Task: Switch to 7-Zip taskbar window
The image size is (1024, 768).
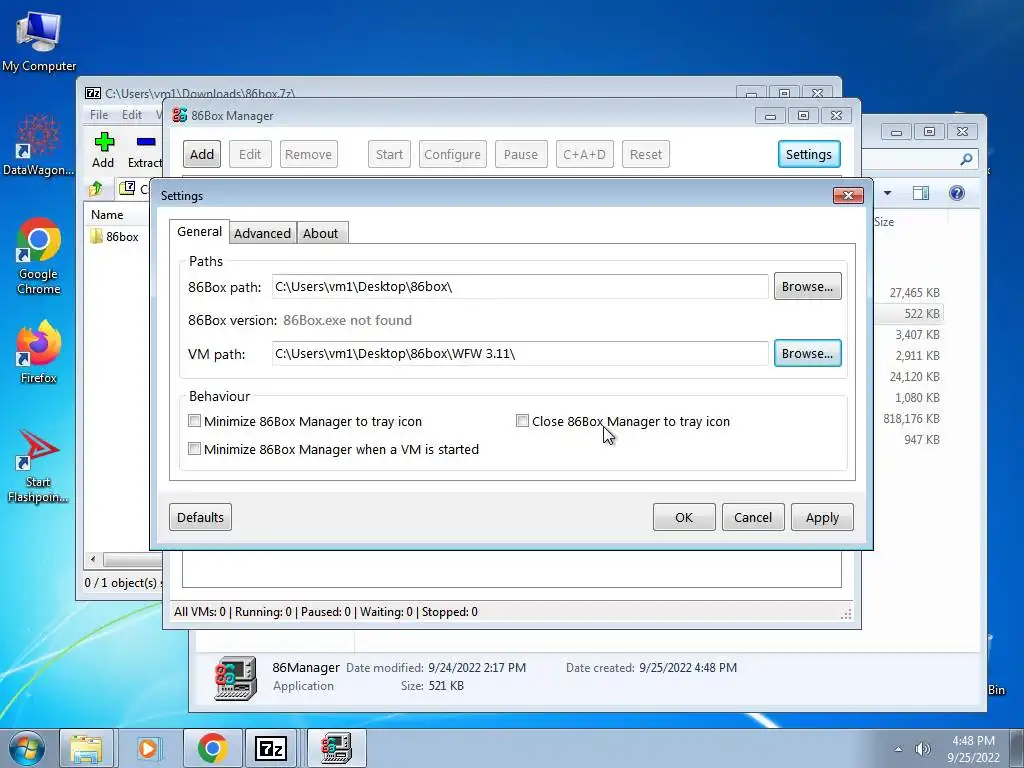Action: (272, 748)
